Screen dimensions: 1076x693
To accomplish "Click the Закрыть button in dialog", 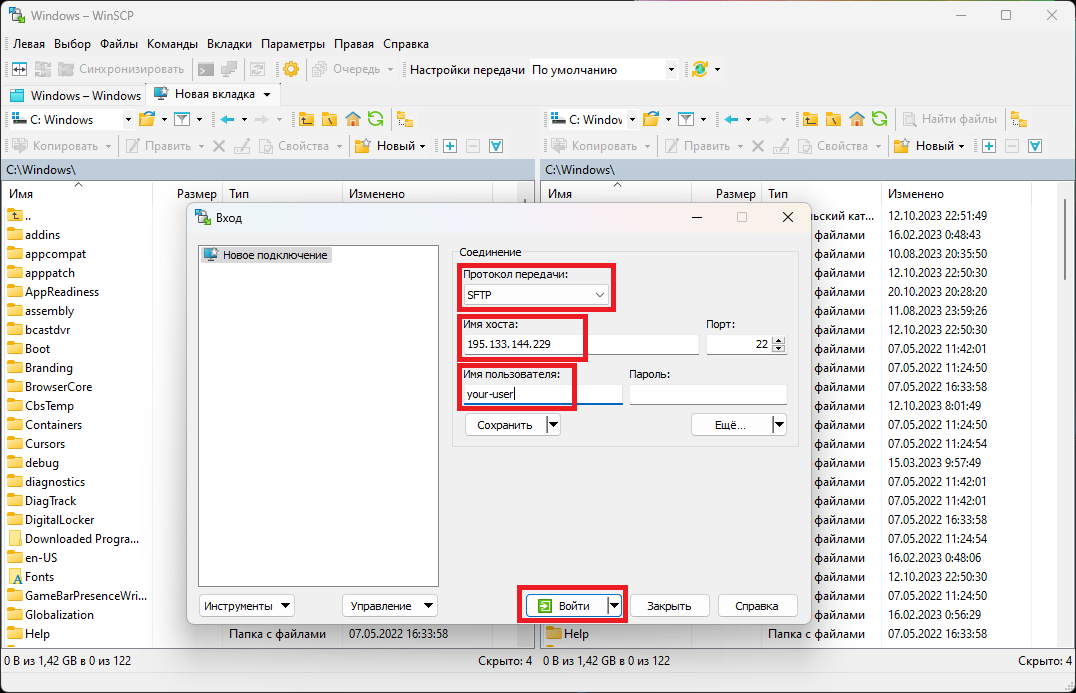I will tap(669, 606).
